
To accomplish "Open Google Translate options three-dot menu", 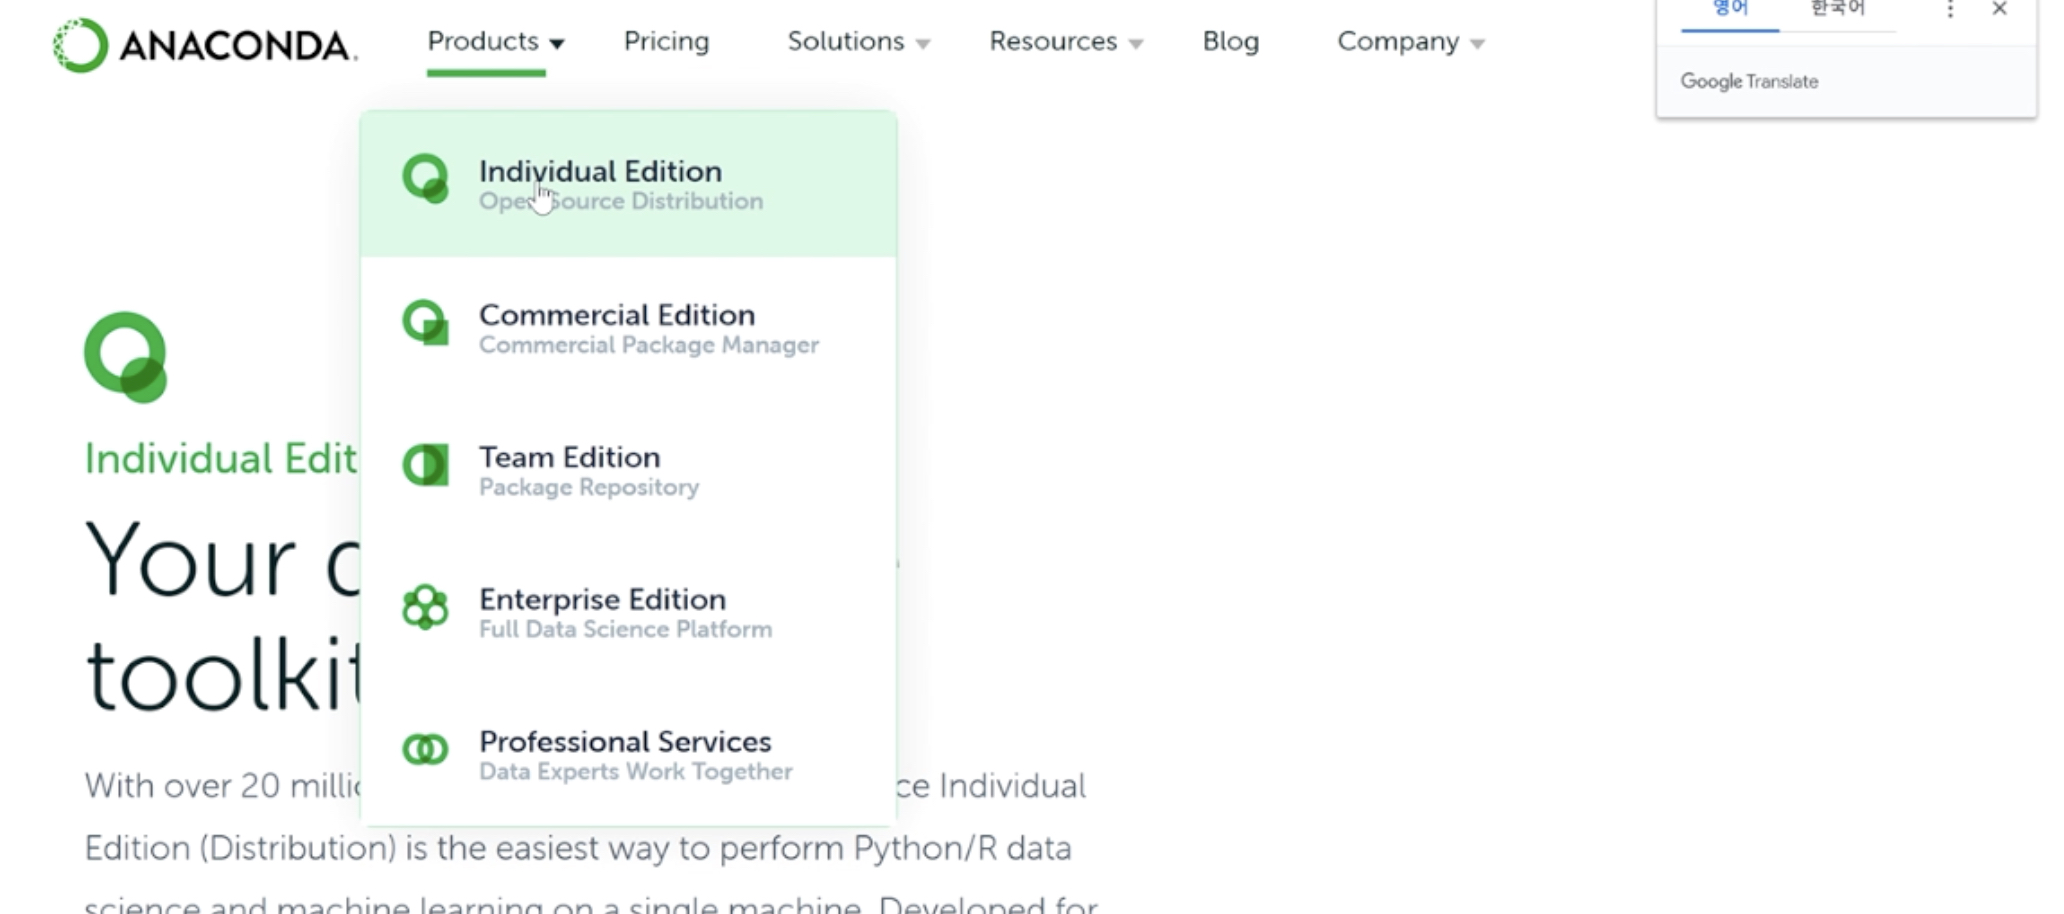I will [1949, 10].
